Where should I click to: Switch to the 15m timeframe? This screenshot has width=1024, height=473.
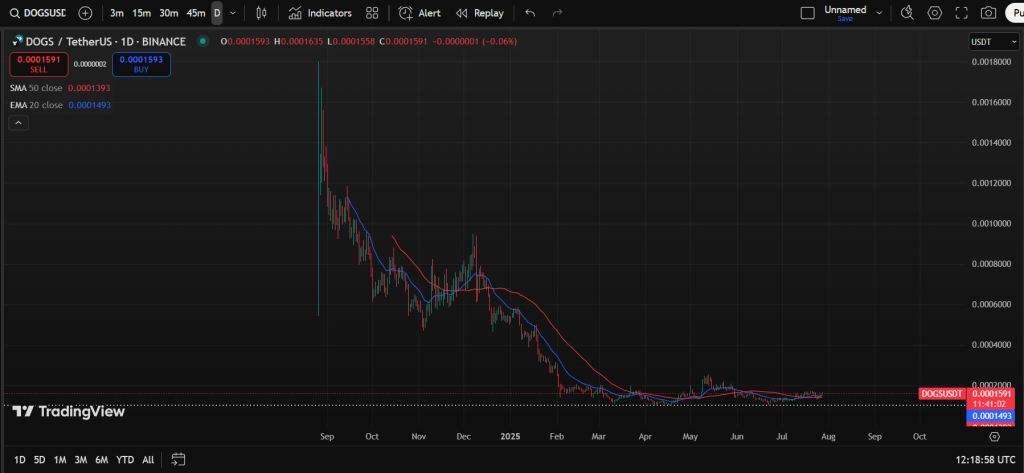pos(141,13)
